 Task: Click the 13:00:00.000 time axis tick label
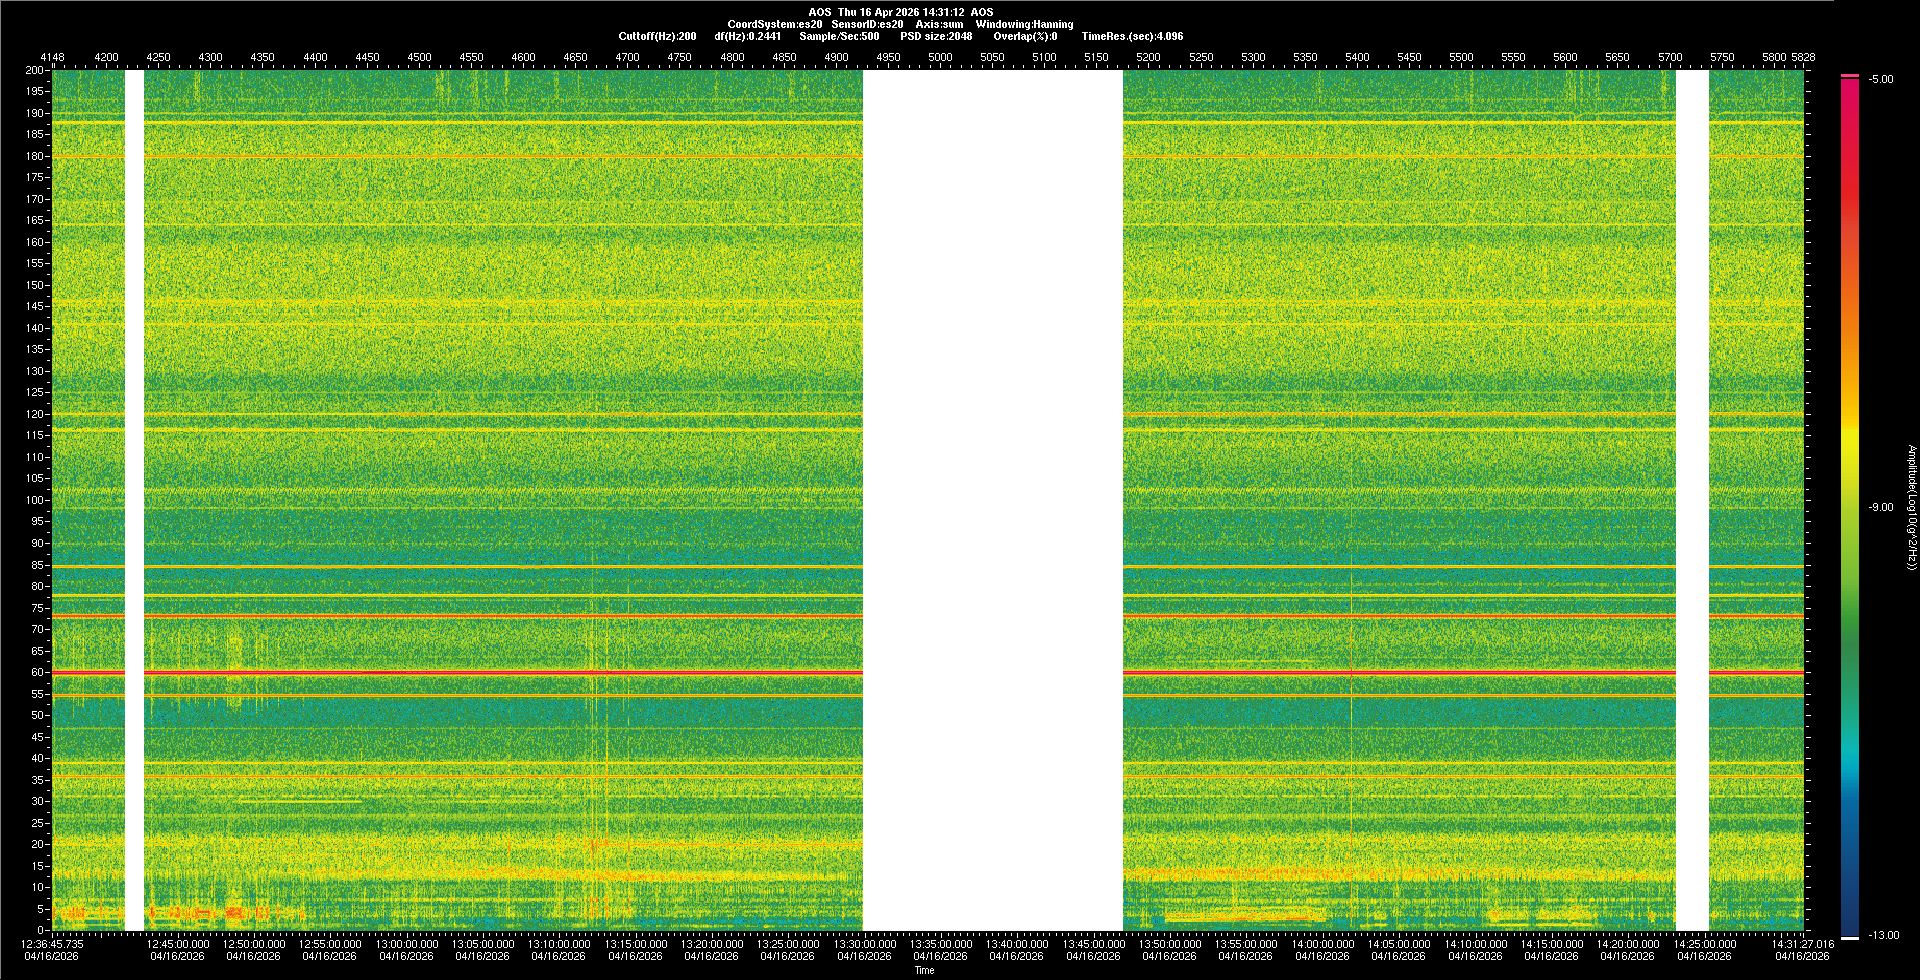pos(406,944)
